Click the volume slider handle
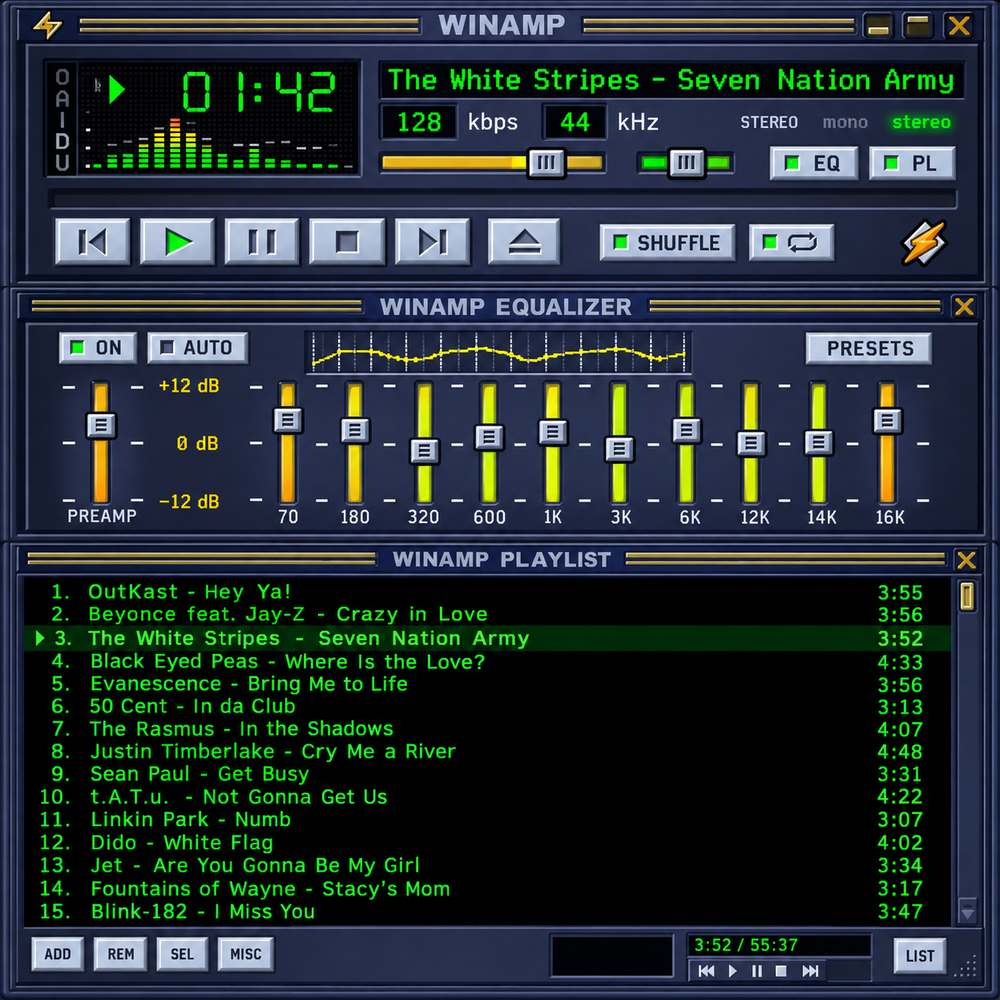The image size is (1000, 1000). [x=547, y=163]
